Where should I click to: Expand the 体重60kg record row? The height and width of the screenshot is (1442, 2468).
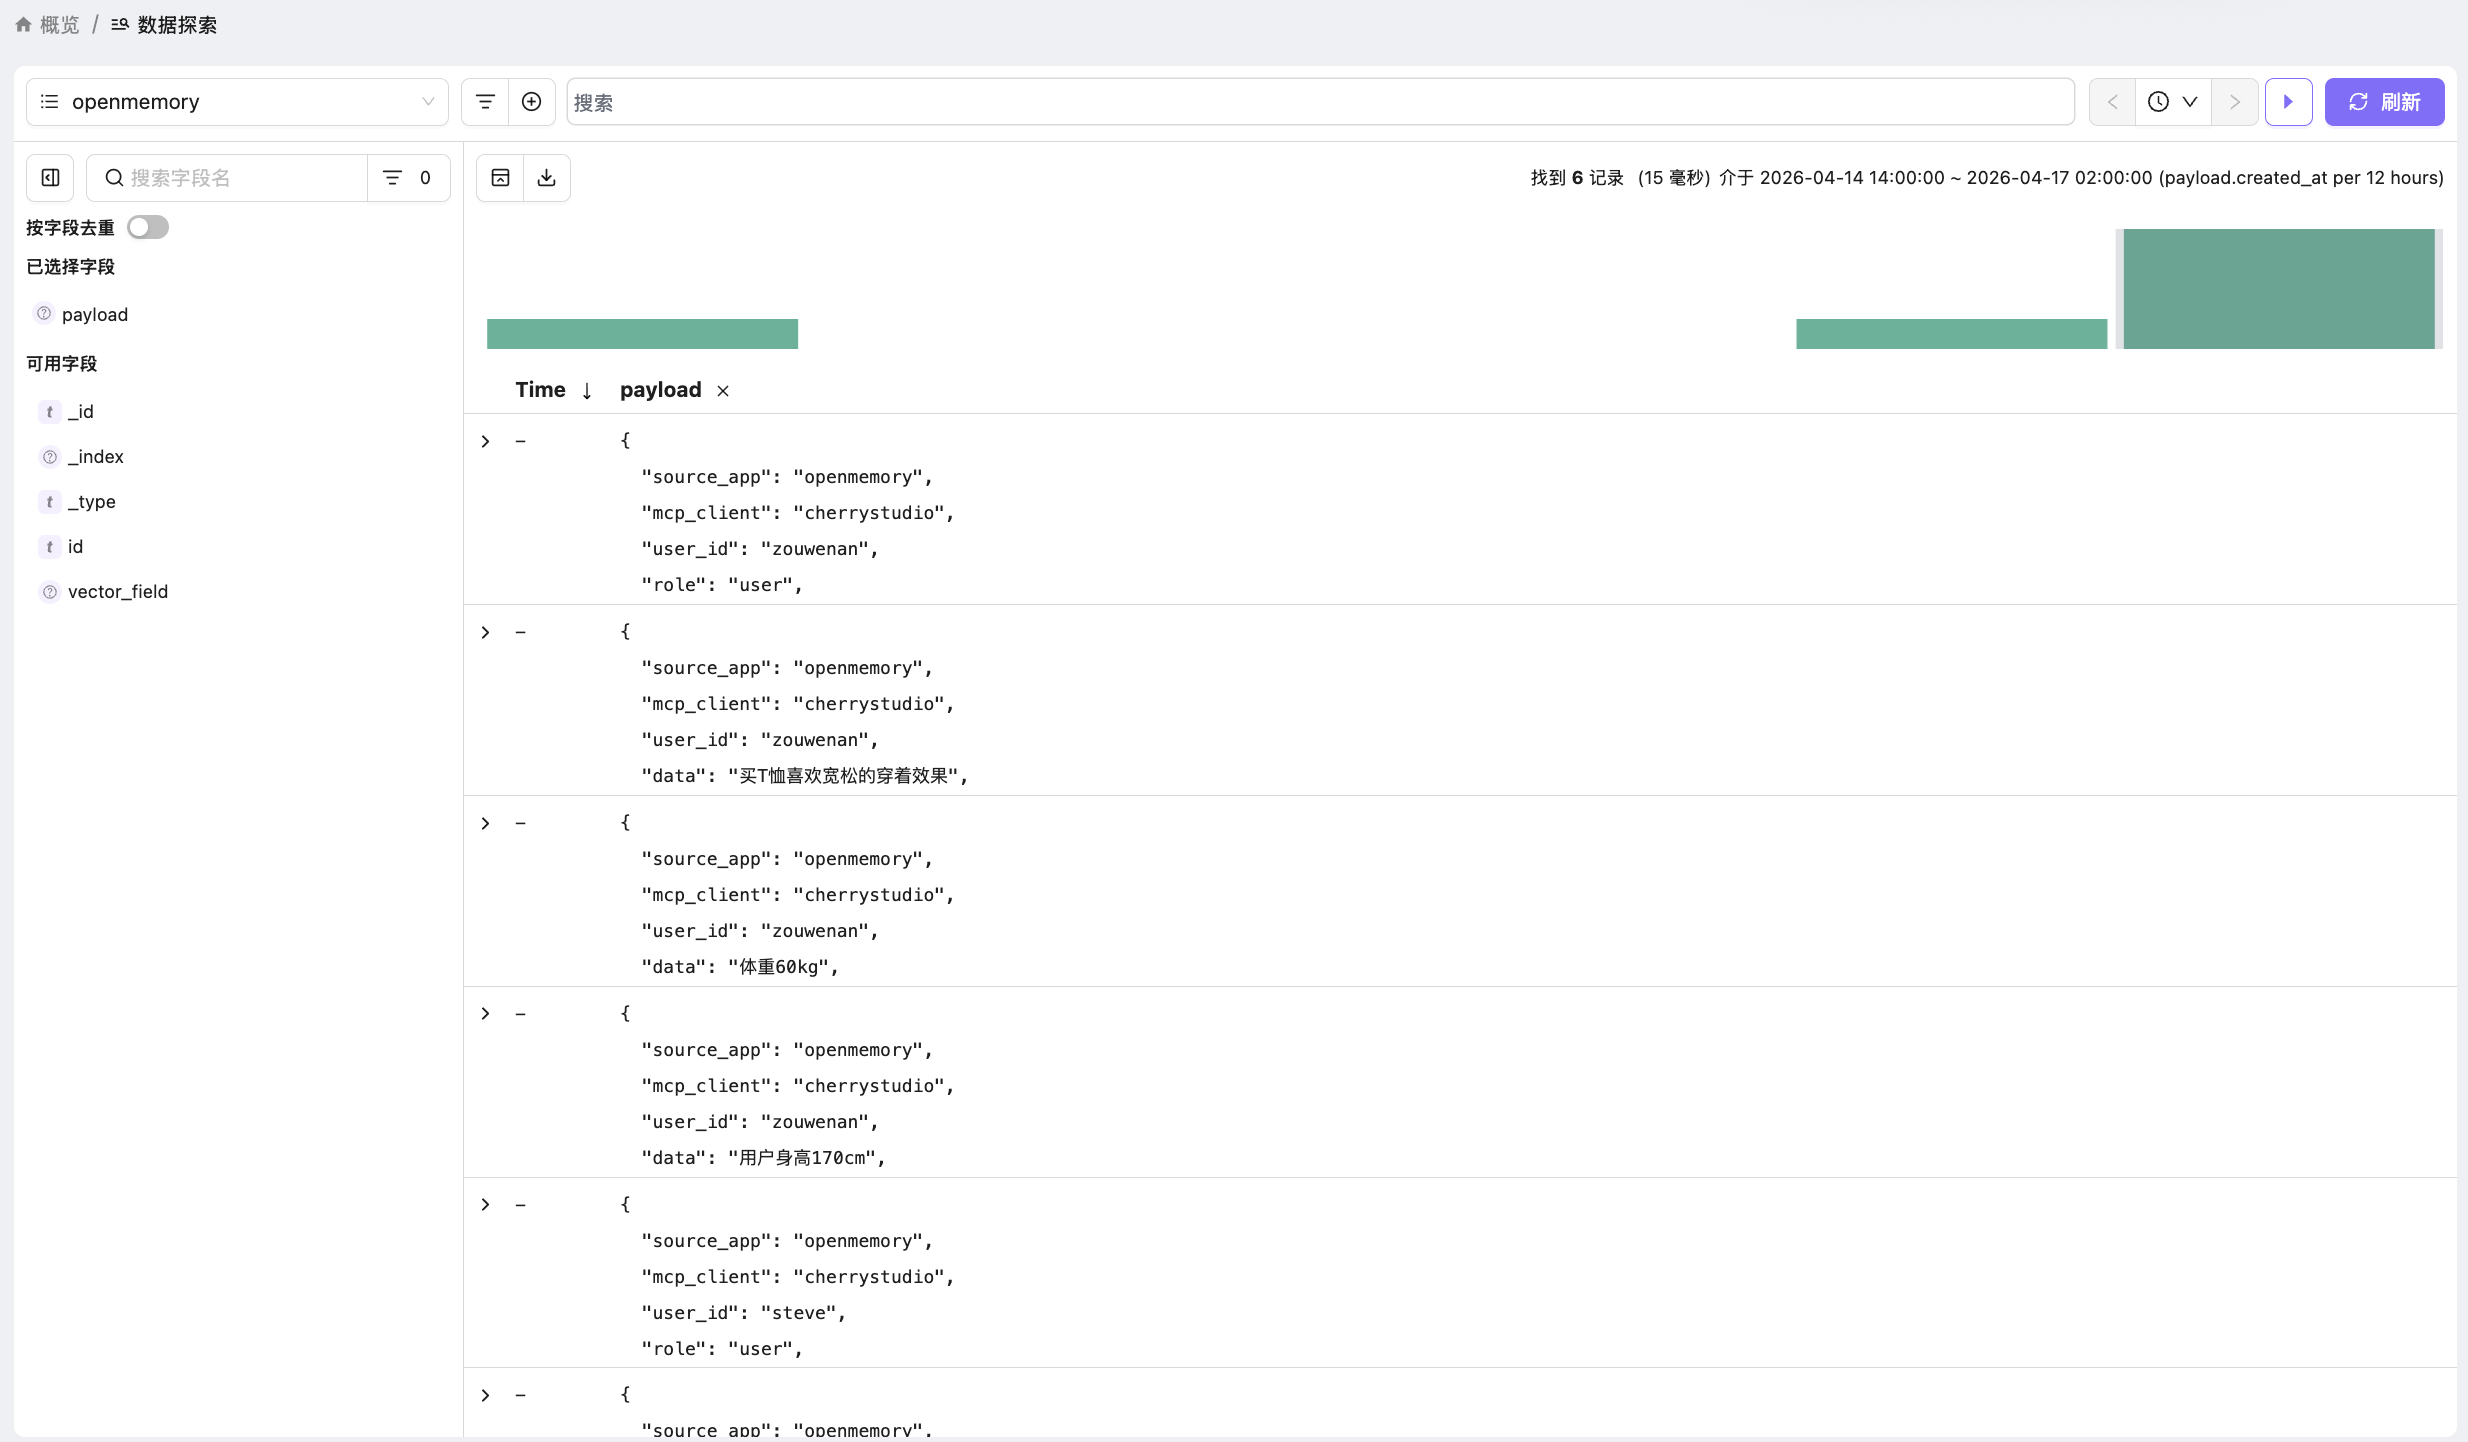(x=486, y=823)
